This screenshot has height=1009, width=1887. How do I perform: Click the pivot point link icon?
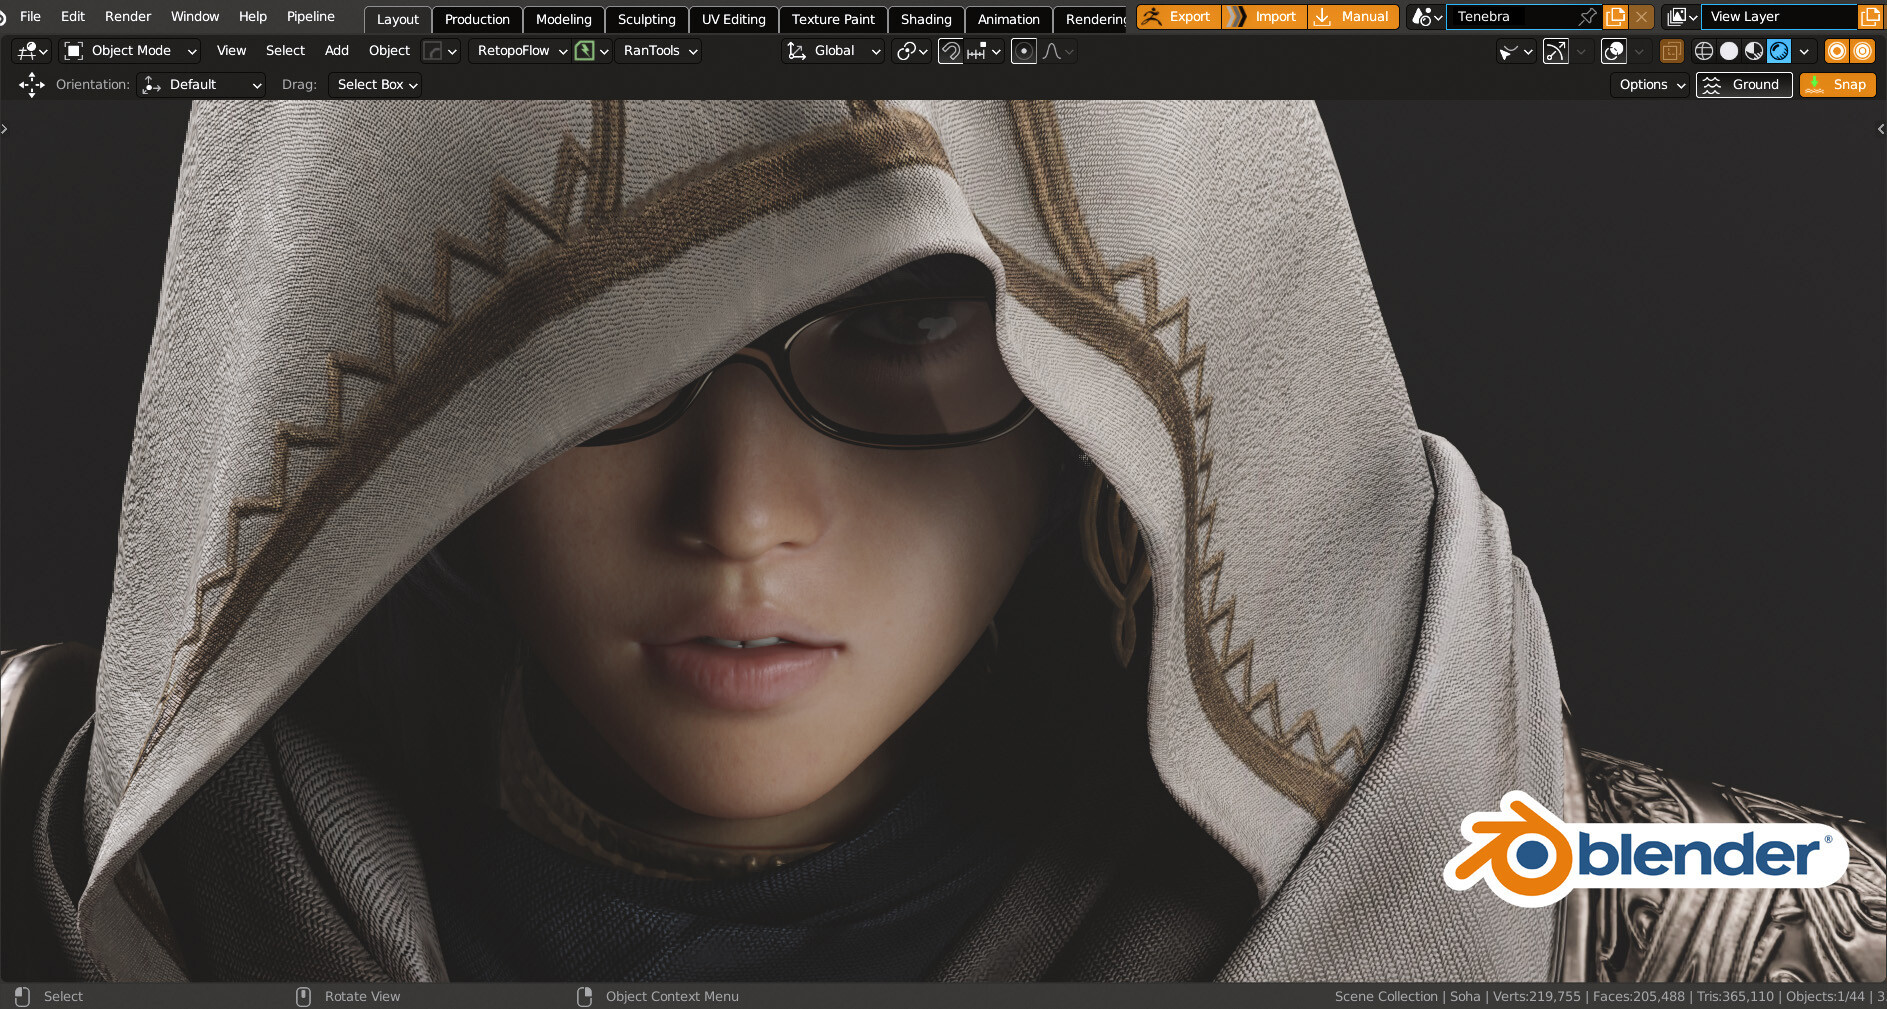pyautogui.click(x=912, y=51)
